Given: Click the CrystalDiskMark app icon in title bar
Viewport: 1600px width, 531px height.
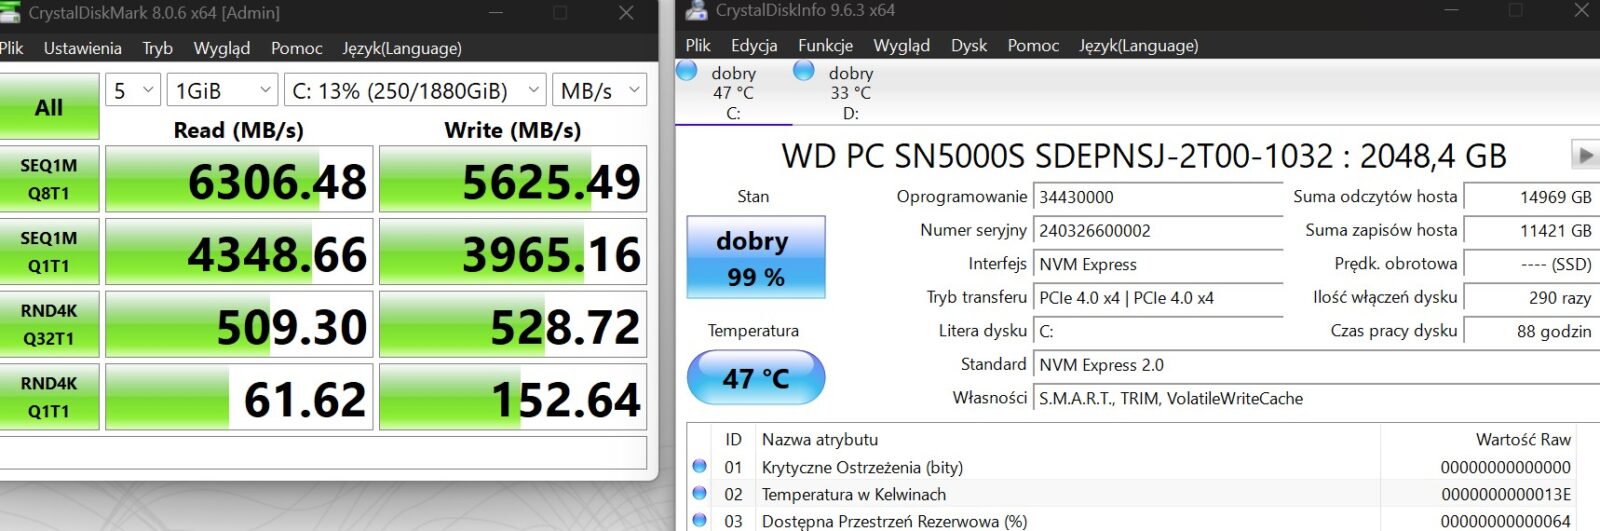Looking at the screenshot, I should pos(9,13).
